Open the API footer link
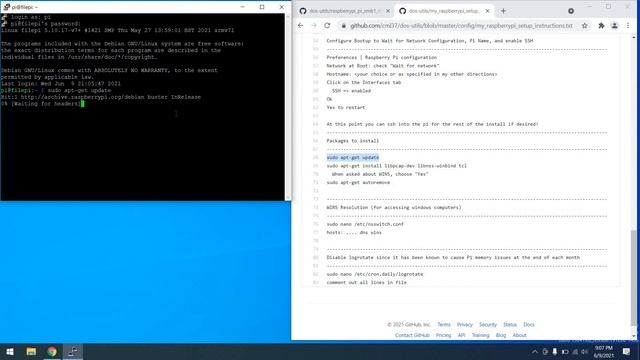Image resolution: width=640 pixels, height=360 pixels. (x=461, y=335)
